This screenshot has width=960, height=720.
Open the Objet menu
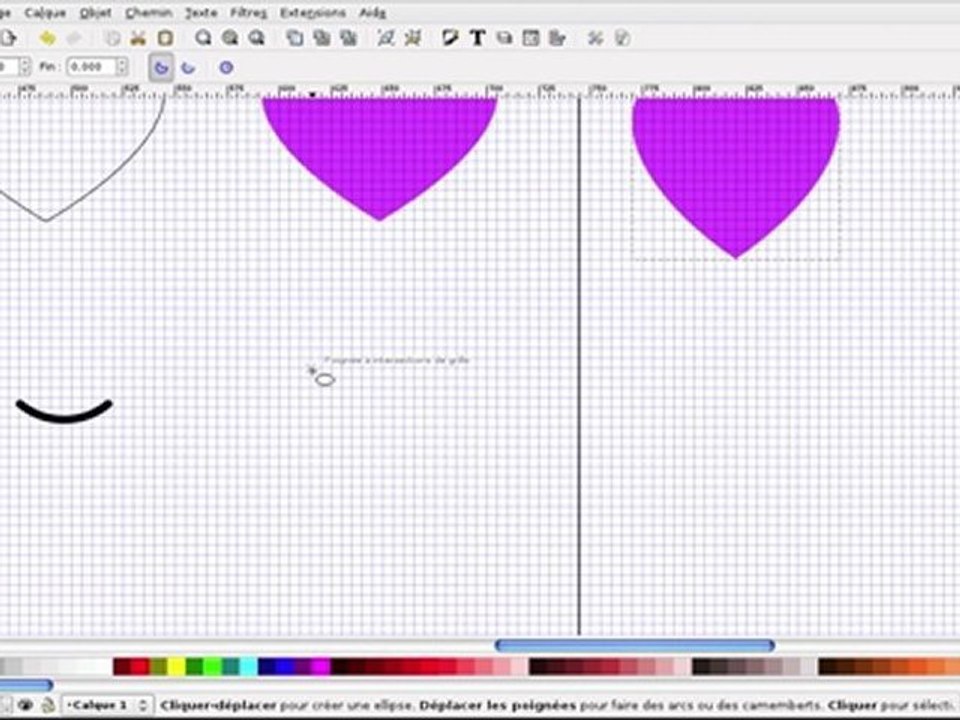[x=96, y=13]
